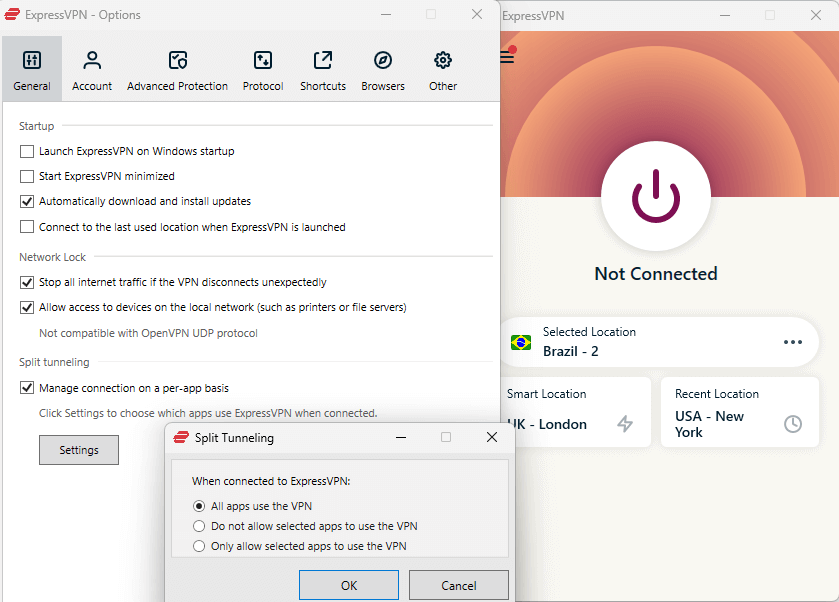This screenshot has width=839, height=602.
Task: Enable Launch ExpressVPN on Windows startup
Action: tap(27, 152)
